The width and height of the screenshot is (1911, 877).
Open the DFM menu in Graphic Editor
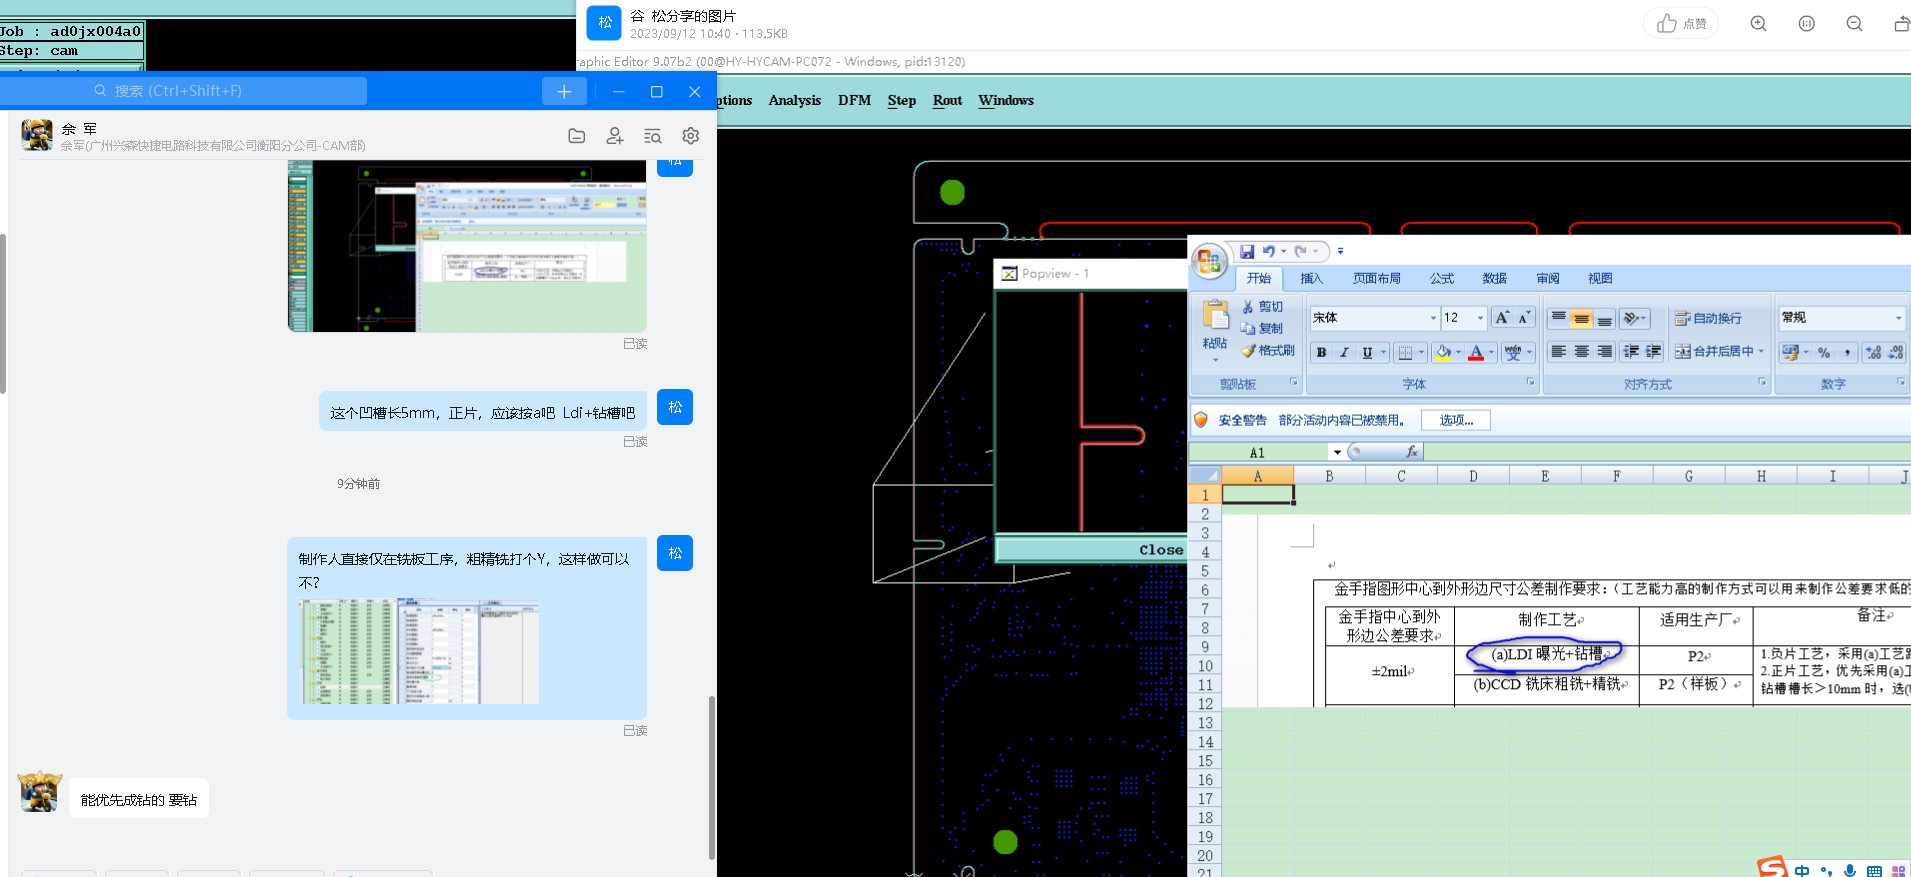pos(854,100)
